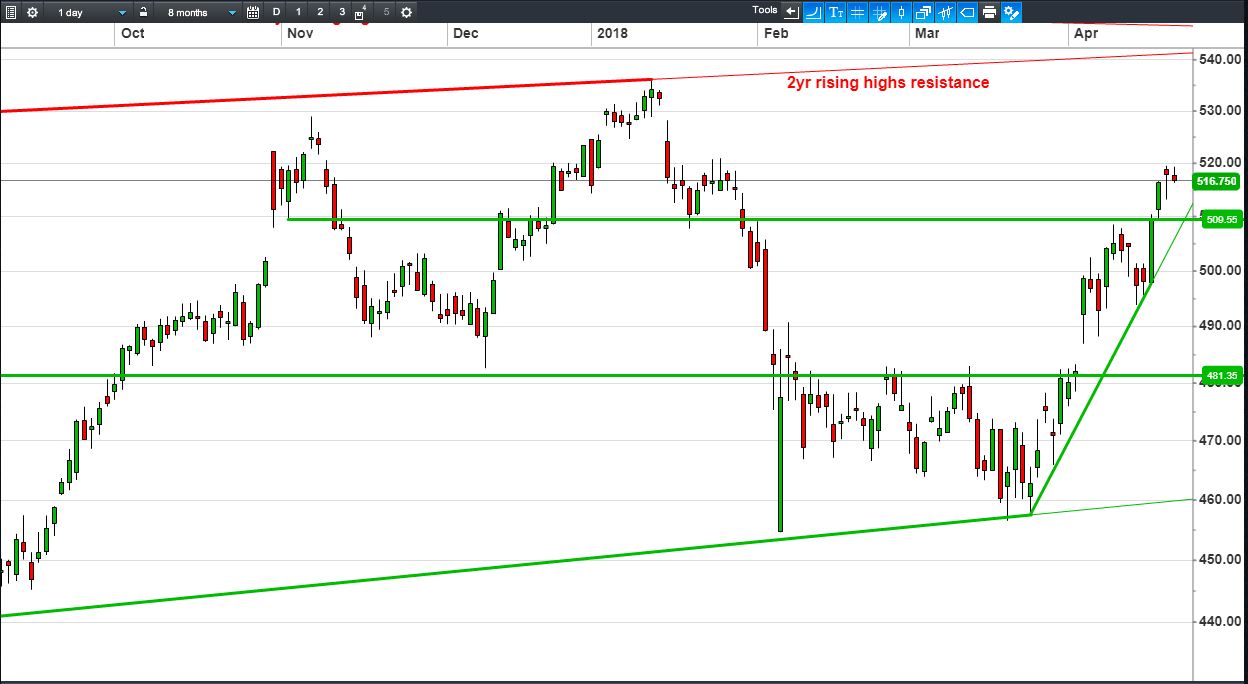Screen dimensions: 1248x684
Task: Select the grid color picker tool
Action: (879, 12)
